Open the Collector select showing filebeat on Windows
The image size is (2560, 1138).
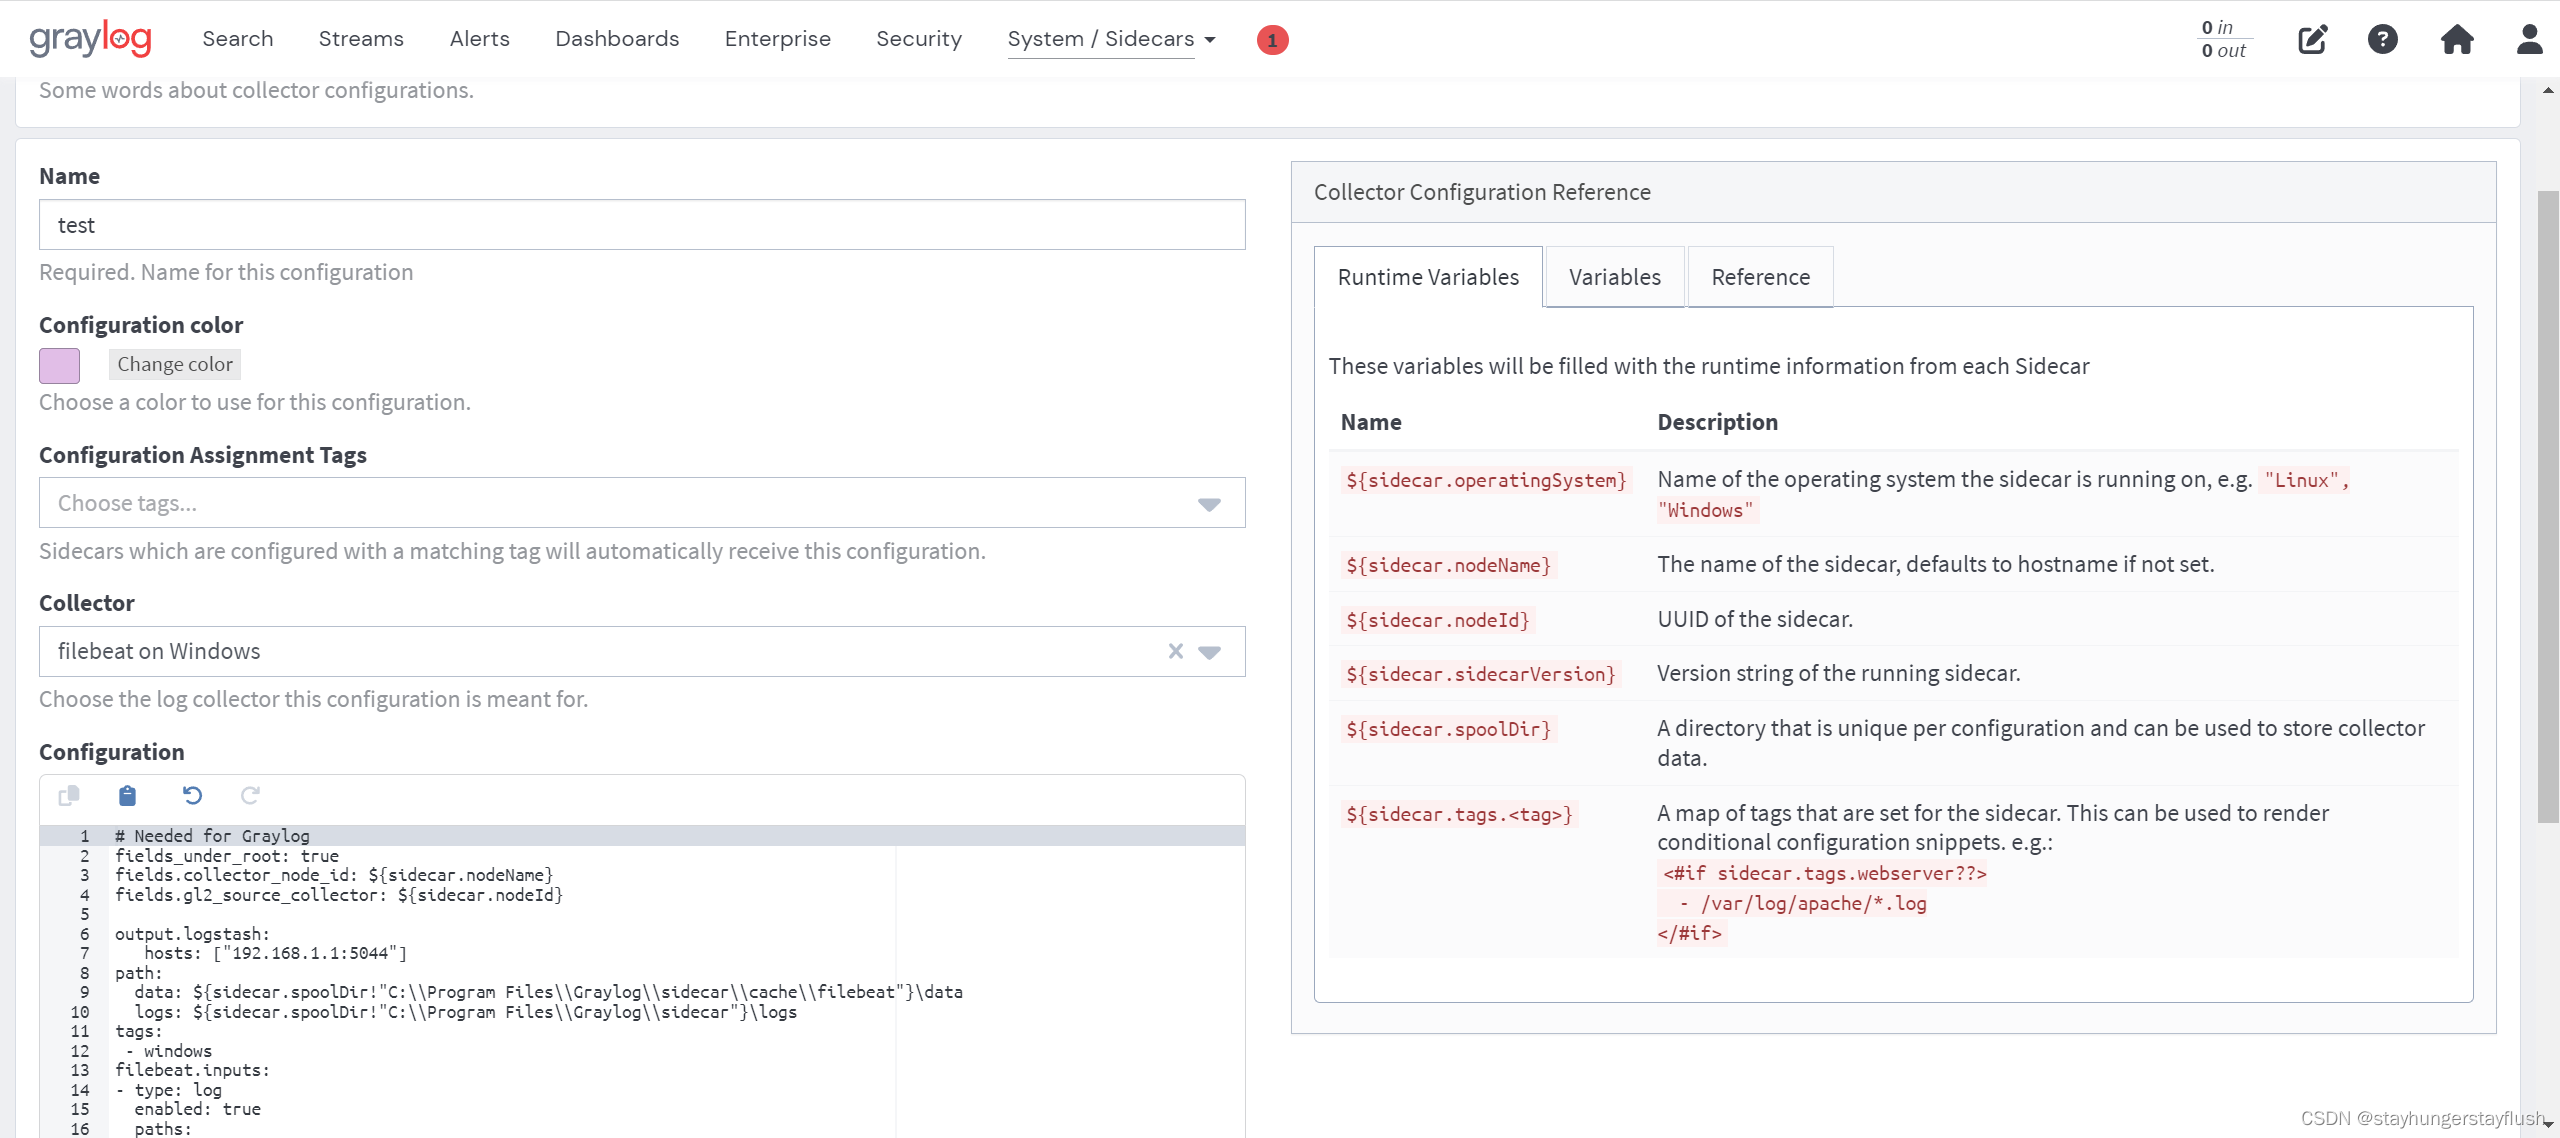click(x=642, y=651)
